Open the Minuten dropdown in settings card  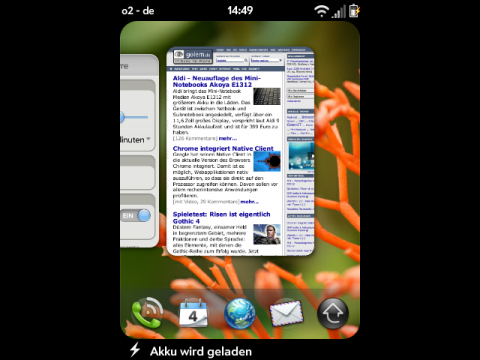pyautogui.click(x=135, y=139)
